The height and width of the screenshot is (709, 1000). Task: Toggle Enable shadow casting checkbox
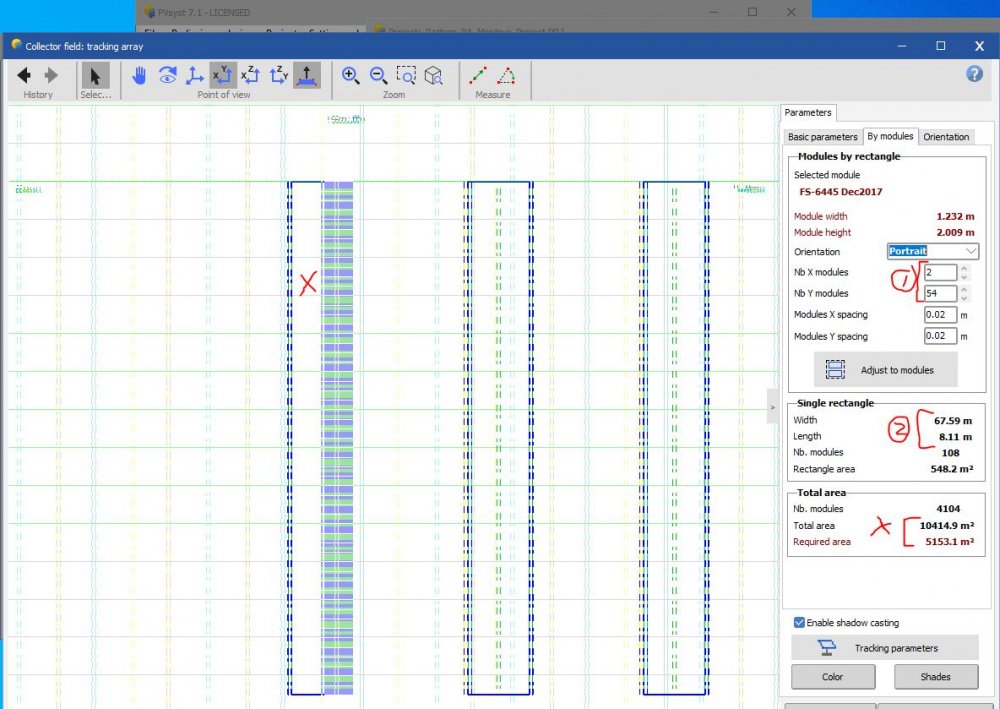point(799,622)
